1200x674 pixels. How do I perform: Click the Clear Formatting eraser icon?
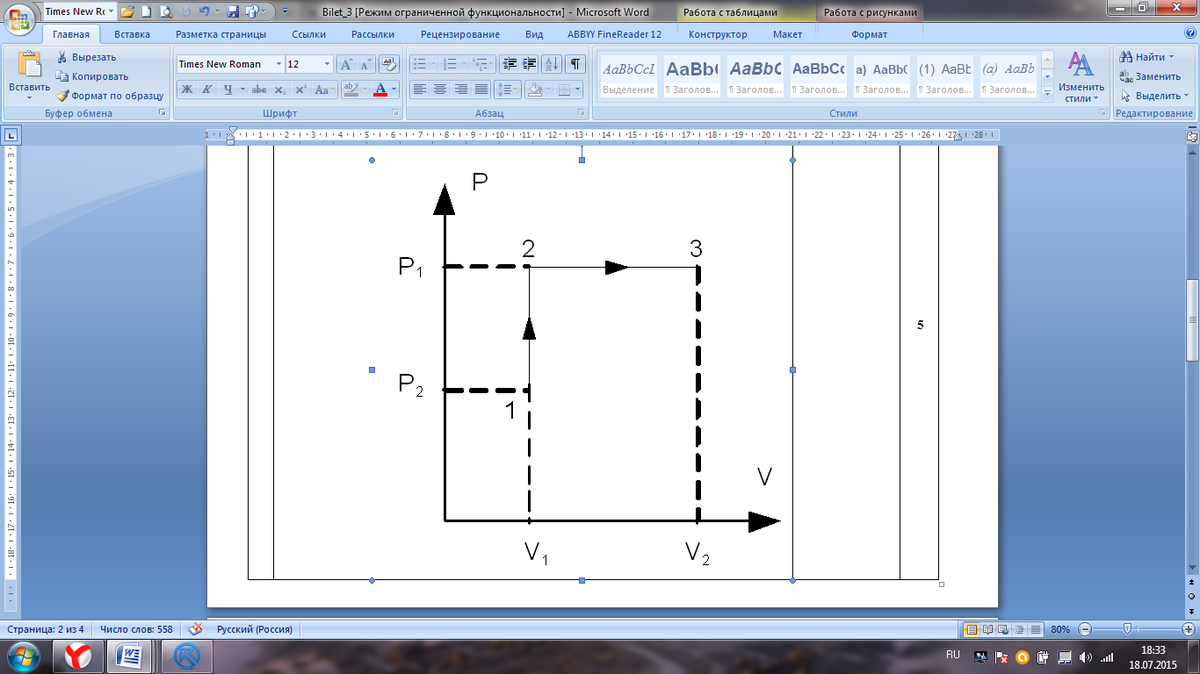(389, 64)
